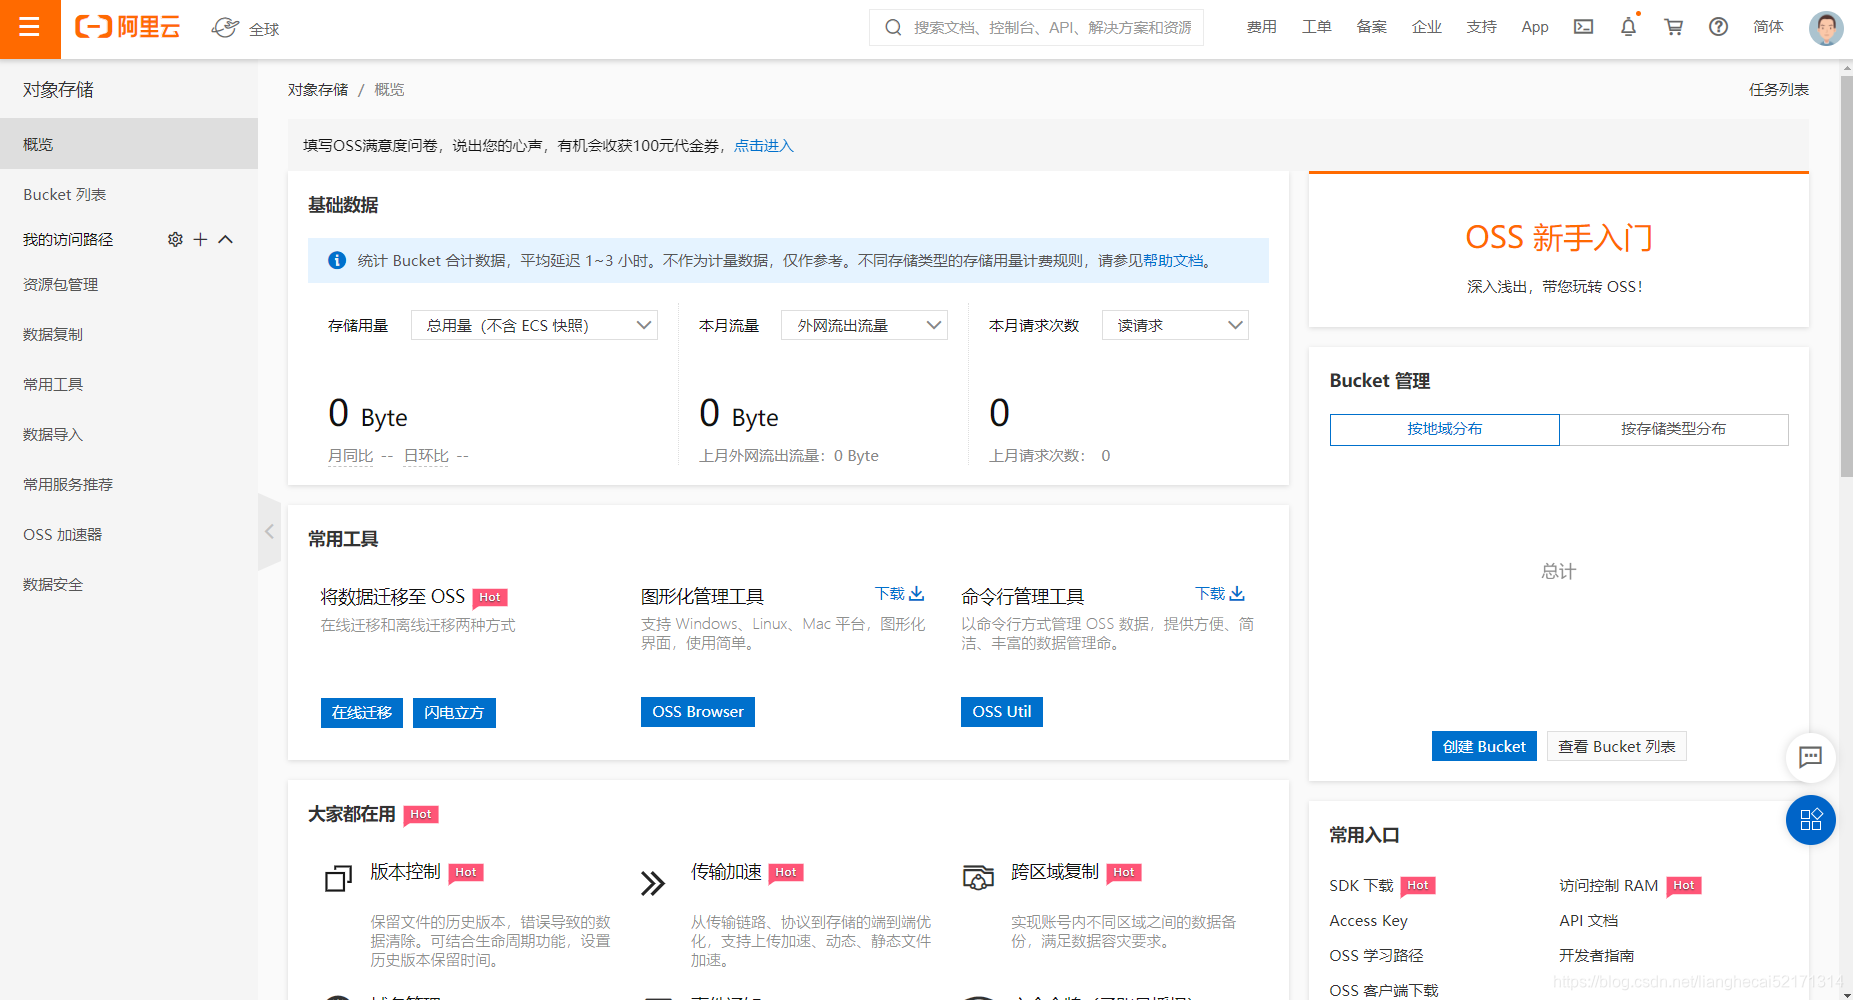Image resolution: width=1853 pixels, height=1000 pixels.
Task: Click the 闪电立方 button
Action: pyautogui.click(x=454, y=712)
